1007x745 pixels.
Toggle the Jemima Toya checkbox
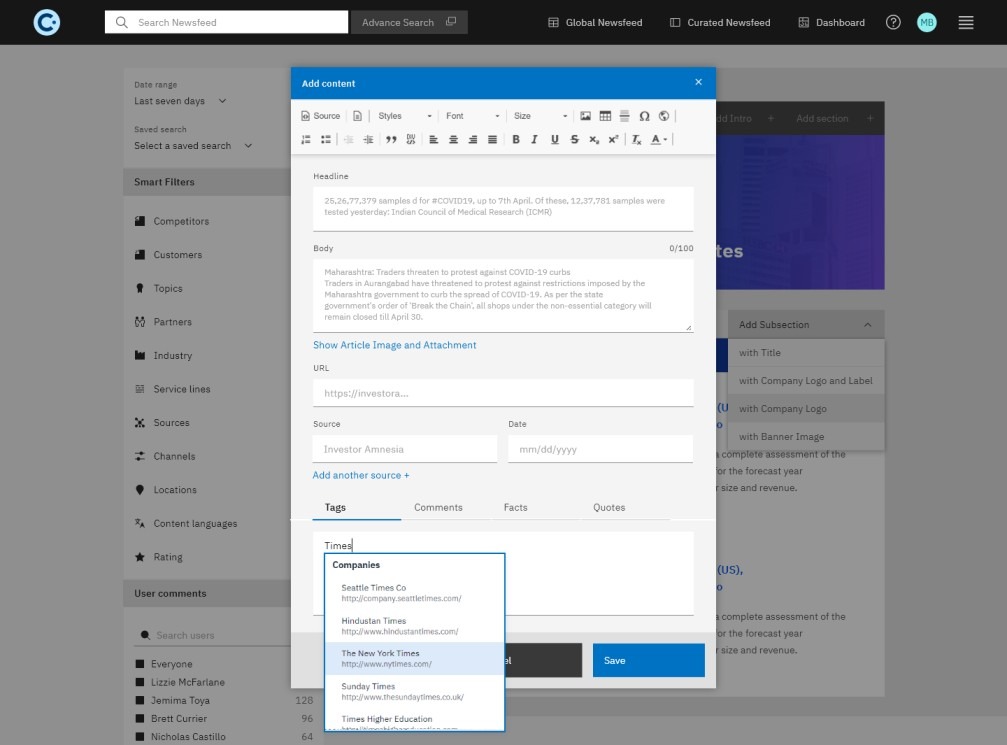coord(140,701)
